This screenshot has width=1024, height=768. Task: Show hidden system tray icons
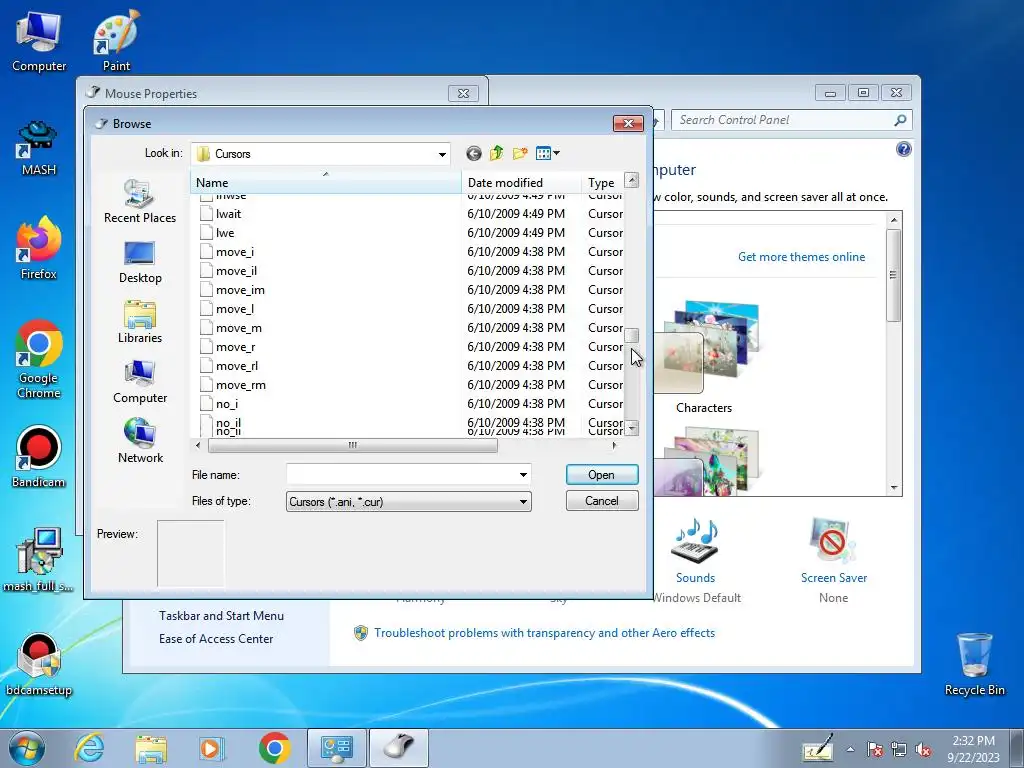pos(850,750)
